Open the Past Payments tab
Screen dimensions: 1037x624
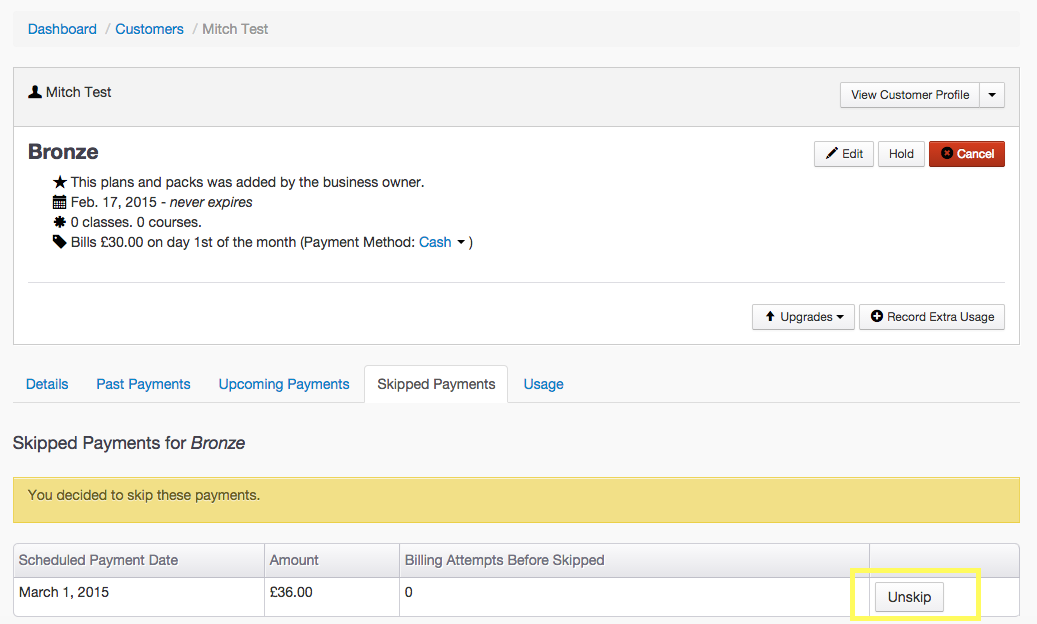point(143,384)
